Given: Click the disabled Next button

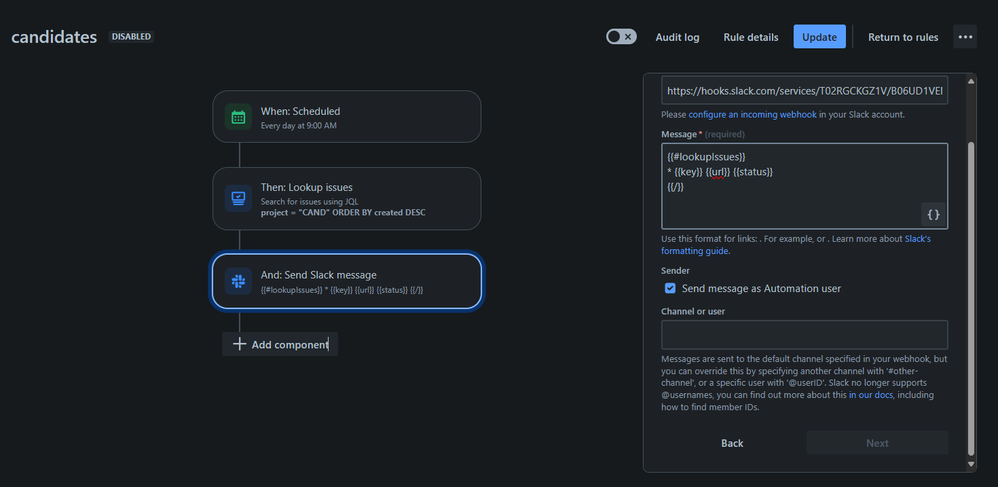Looking at the screenshot, I should [x=877, y=443].
